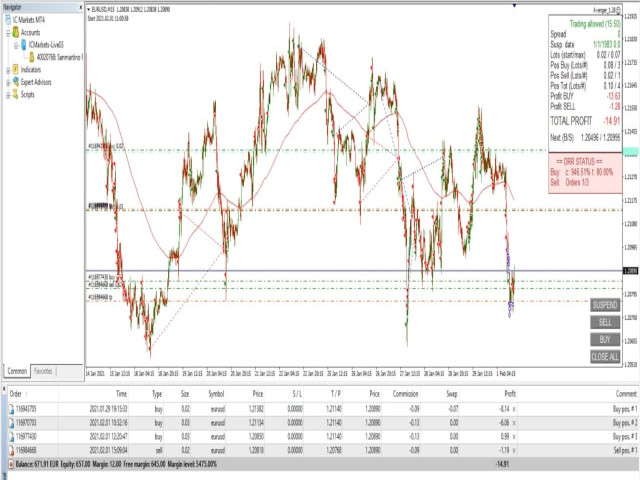Expand the Expert Advisors tree node
Image resolution: width=640 pixels, height=480 pixels.
8,82
